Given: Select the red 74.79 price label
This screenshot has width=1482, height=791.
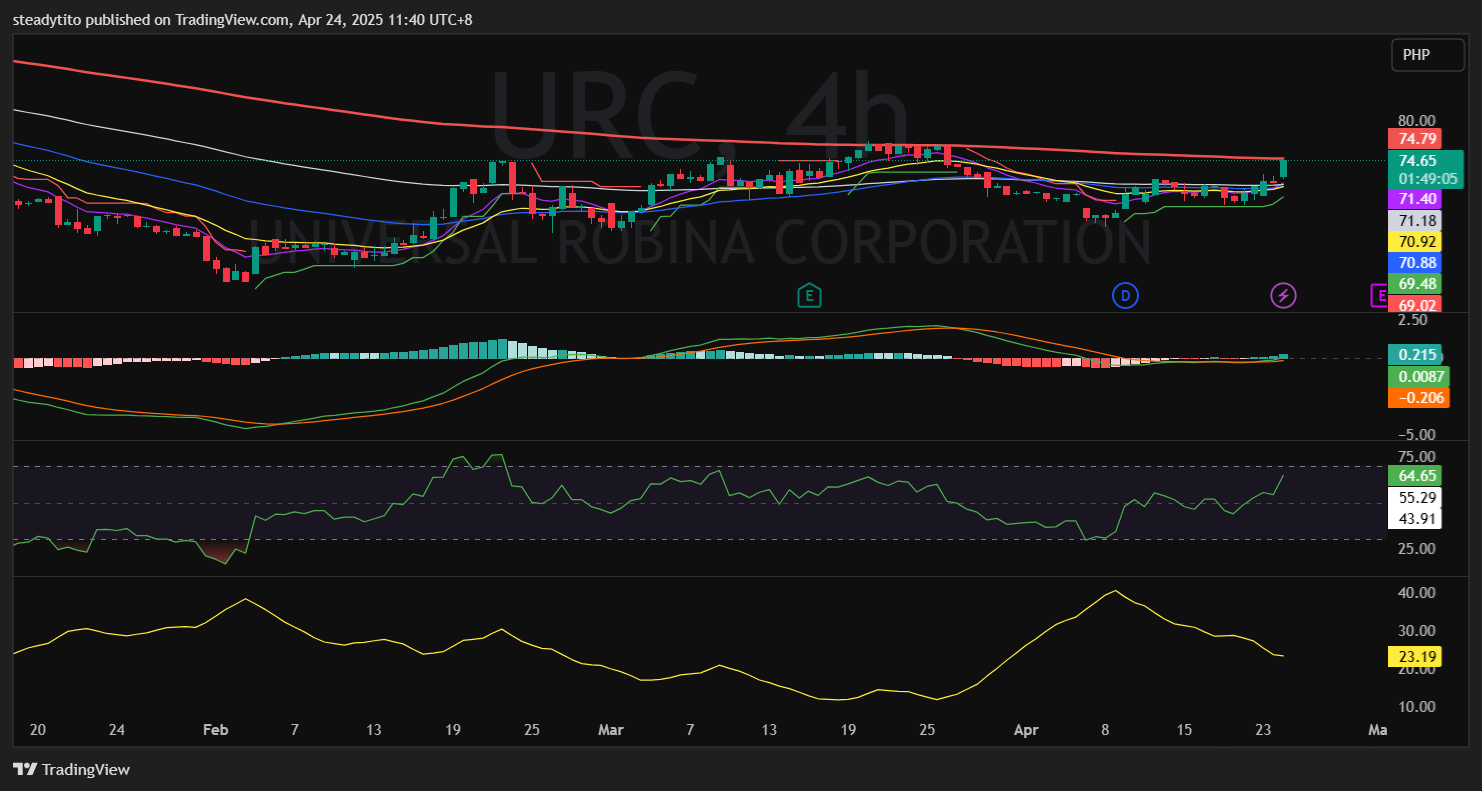Looking at the screenshot, I should click(1414, 139).
